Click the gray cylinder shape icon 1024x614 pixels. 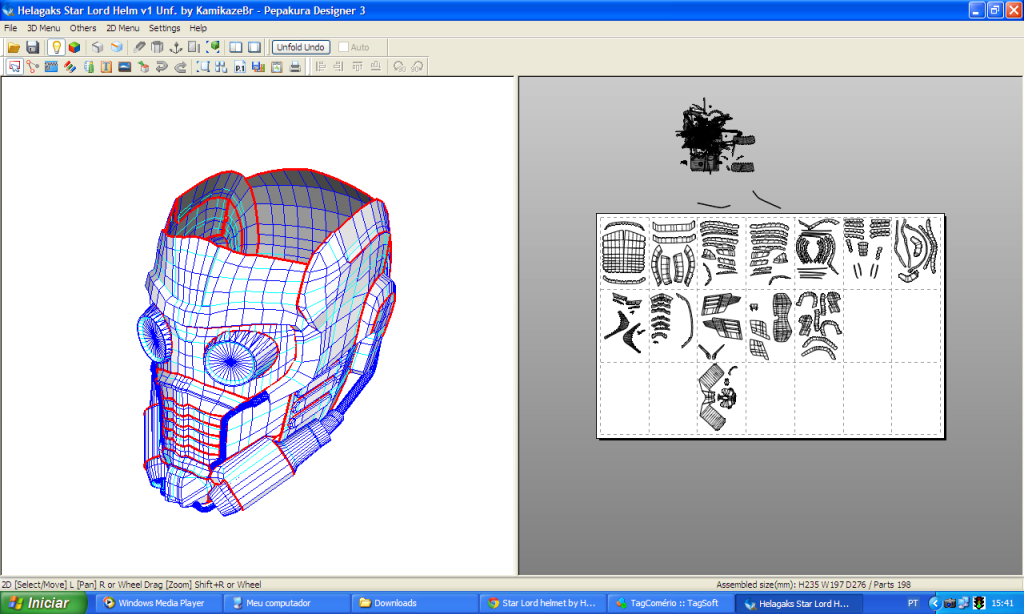coord(157,47)
